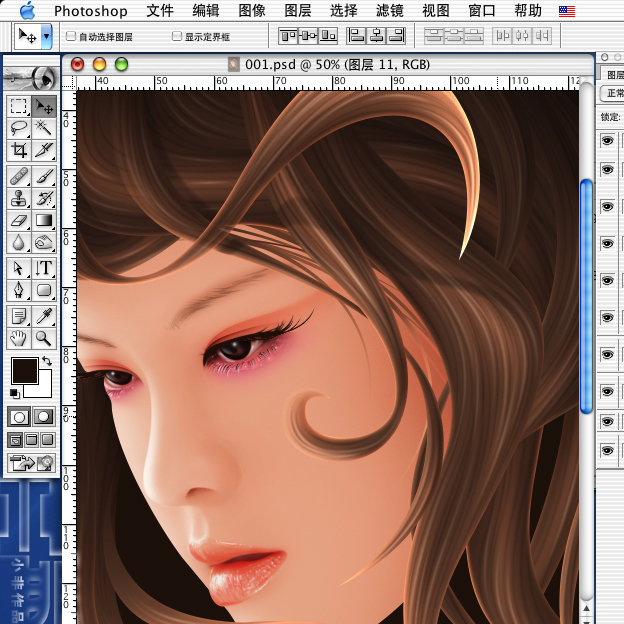The height and width of the screenshot is (624, 624).
Task: Click align top edges button
Action: click(x=288, y=36)
